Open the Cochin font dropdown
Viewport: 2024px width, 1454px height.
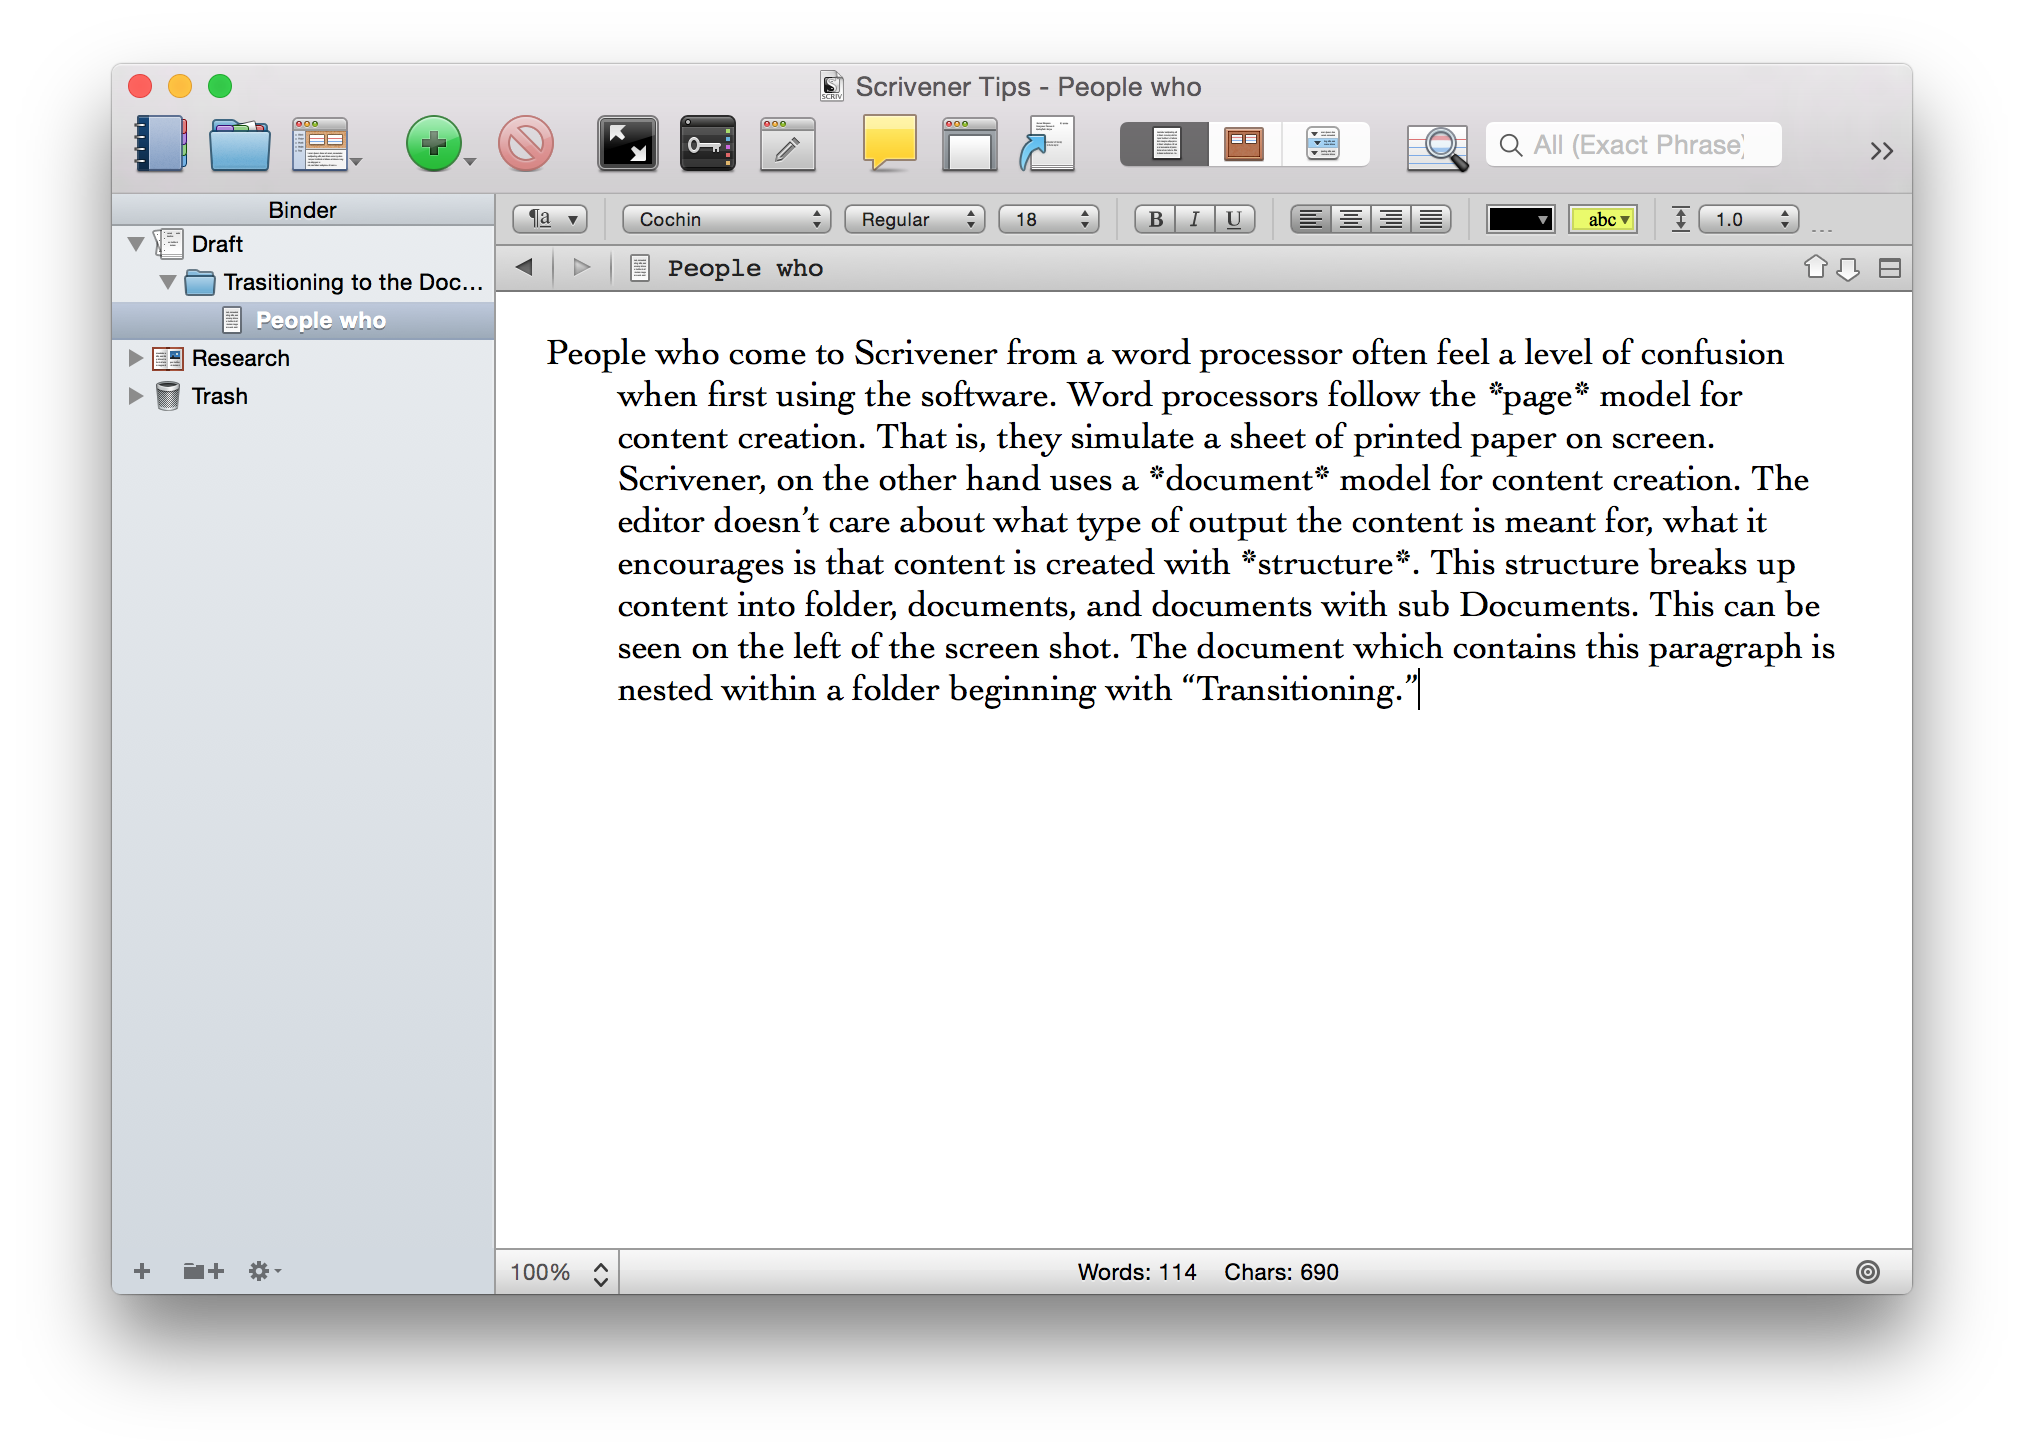(726, 219)
